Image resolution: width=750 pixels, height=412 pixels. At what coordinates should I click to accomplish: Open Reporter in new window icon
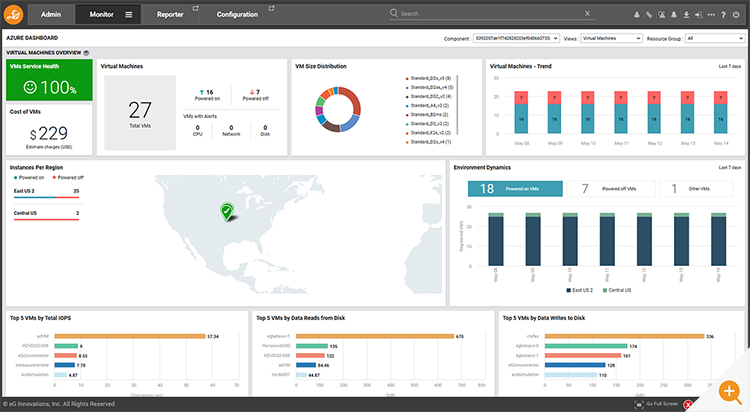195,8
